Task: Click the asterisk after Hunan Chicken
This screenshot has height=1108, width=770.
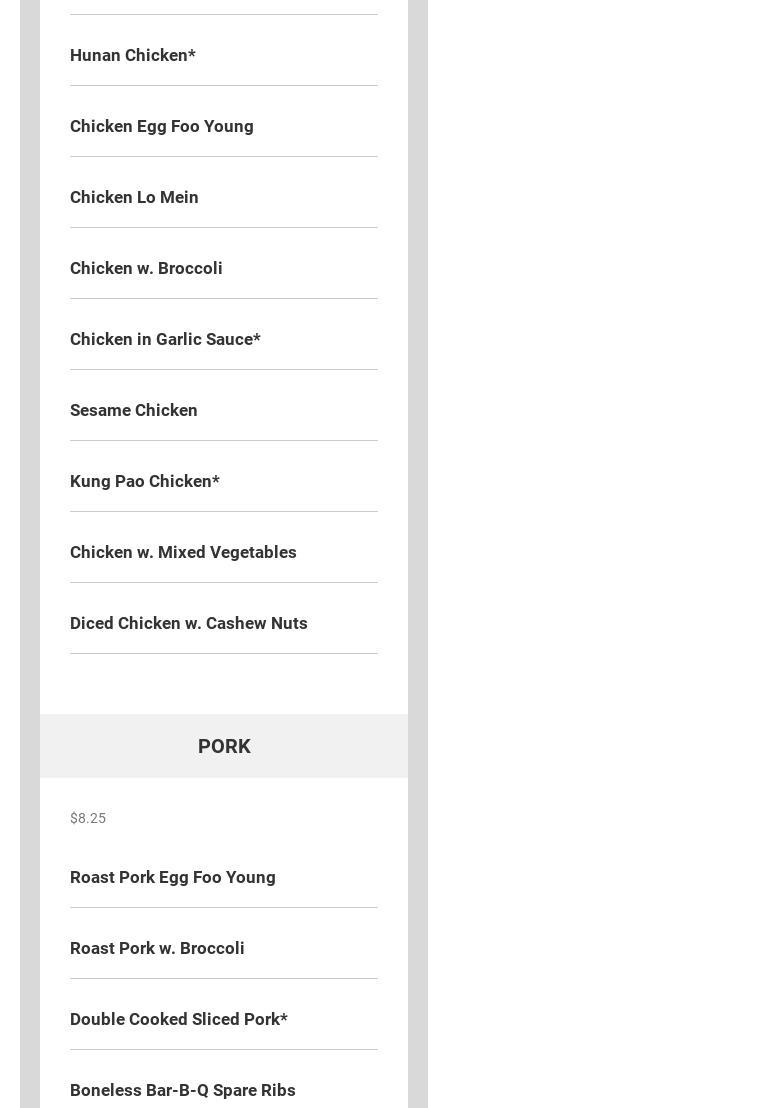Action: click(192, 53)
